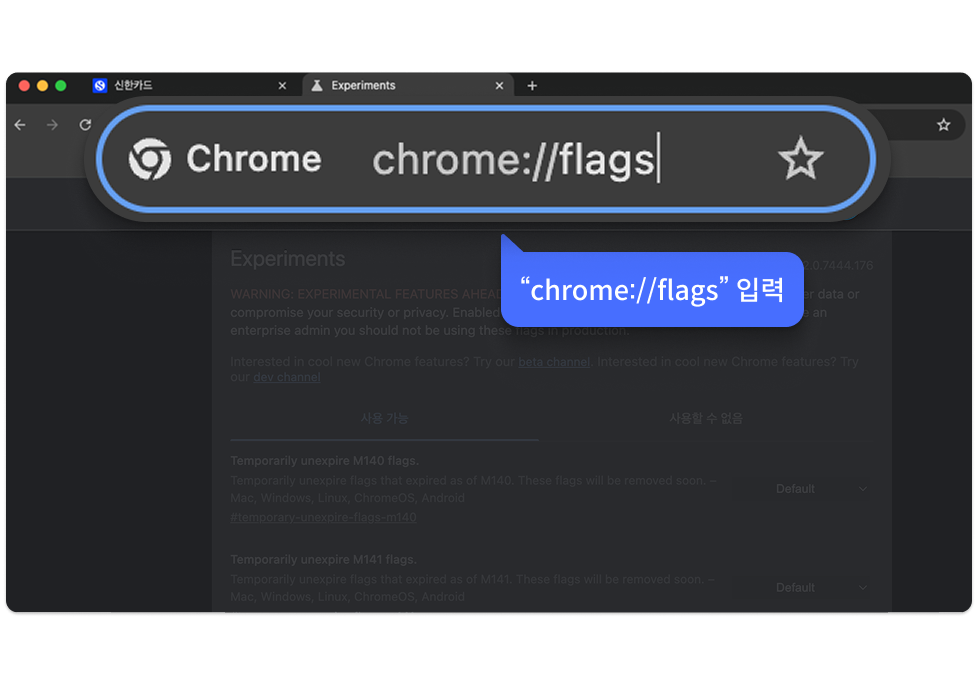Image resolution: width=978 pixels, height=684 pixels.
Task: Click the small bookmark star in the toolbar
Action: [943, 125]
